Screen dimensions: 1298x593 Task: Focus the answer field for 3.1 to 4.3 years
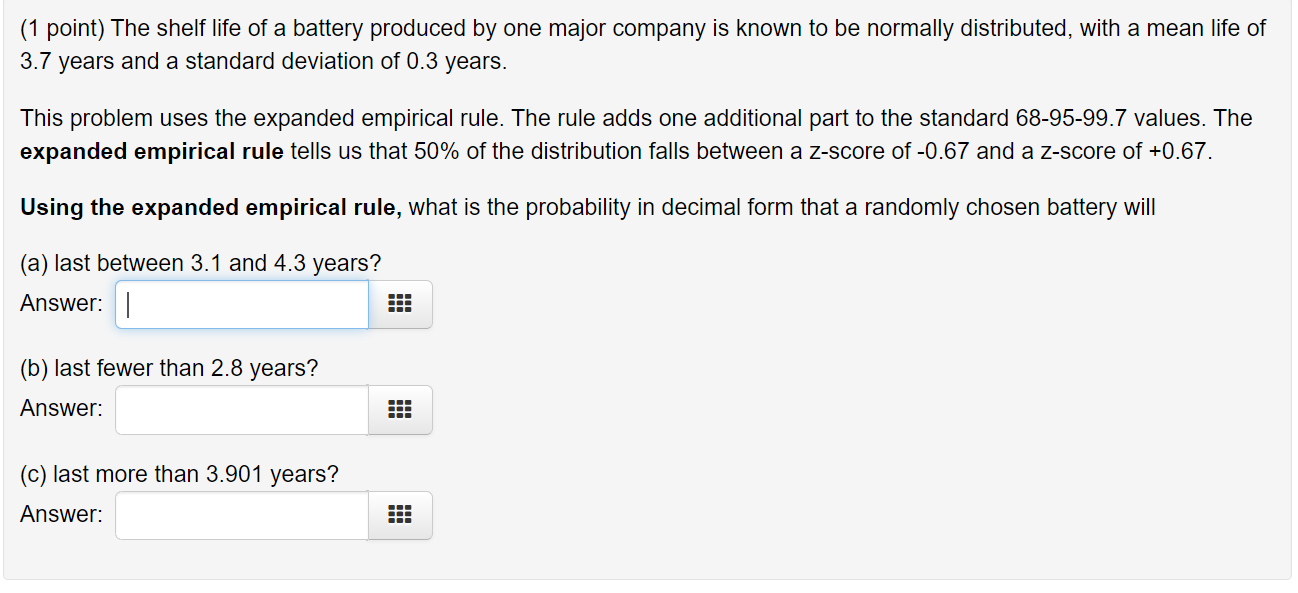tap(240, 304)
